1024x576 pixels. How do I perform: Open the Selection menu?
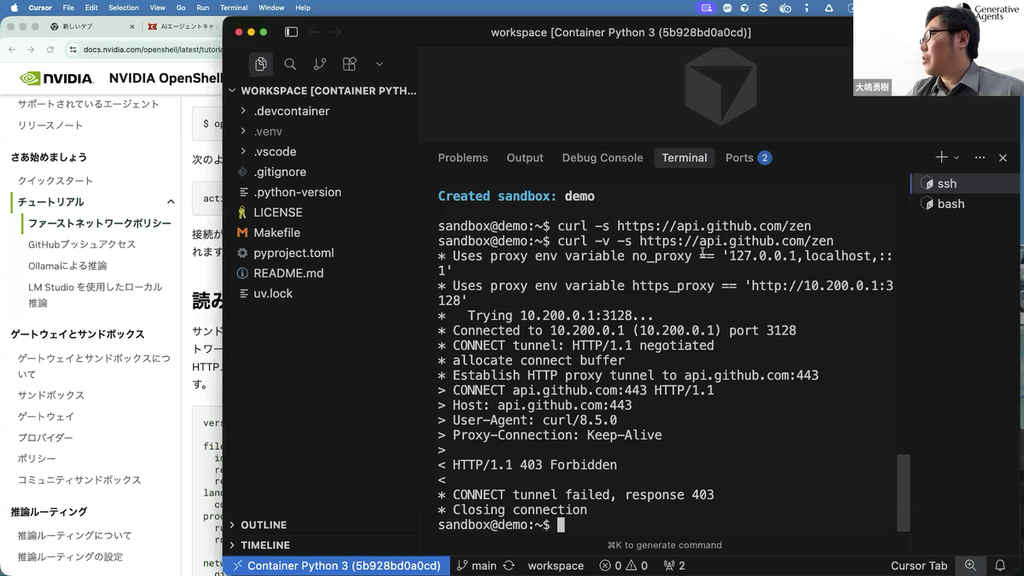tap(123, 8)
